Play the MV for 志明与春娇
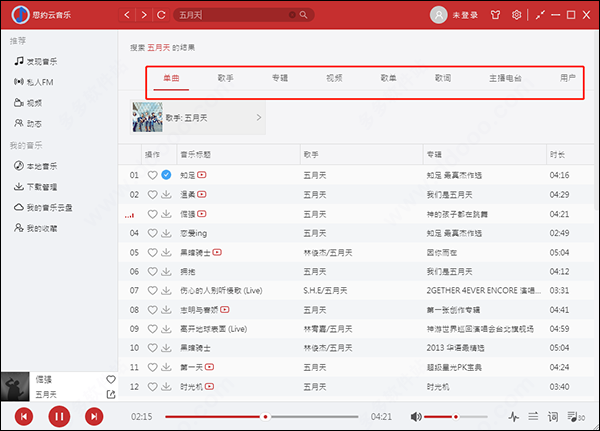This screenshot has width=600, height=431. (x=225, y=310)
